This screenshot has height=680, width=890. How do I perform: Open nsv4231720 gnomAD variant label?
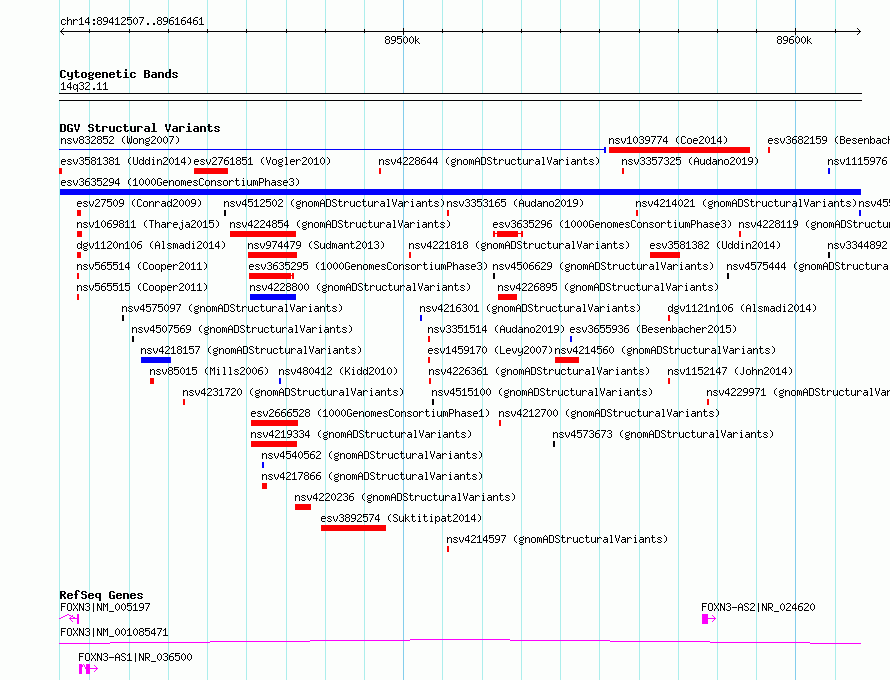point(293,392)
